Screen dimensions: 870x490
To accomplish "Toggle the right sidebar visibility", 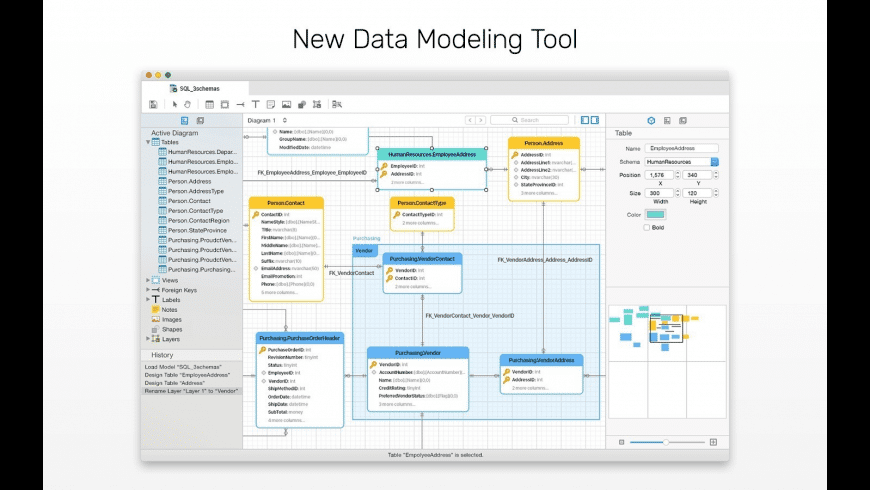I will 595,120.
